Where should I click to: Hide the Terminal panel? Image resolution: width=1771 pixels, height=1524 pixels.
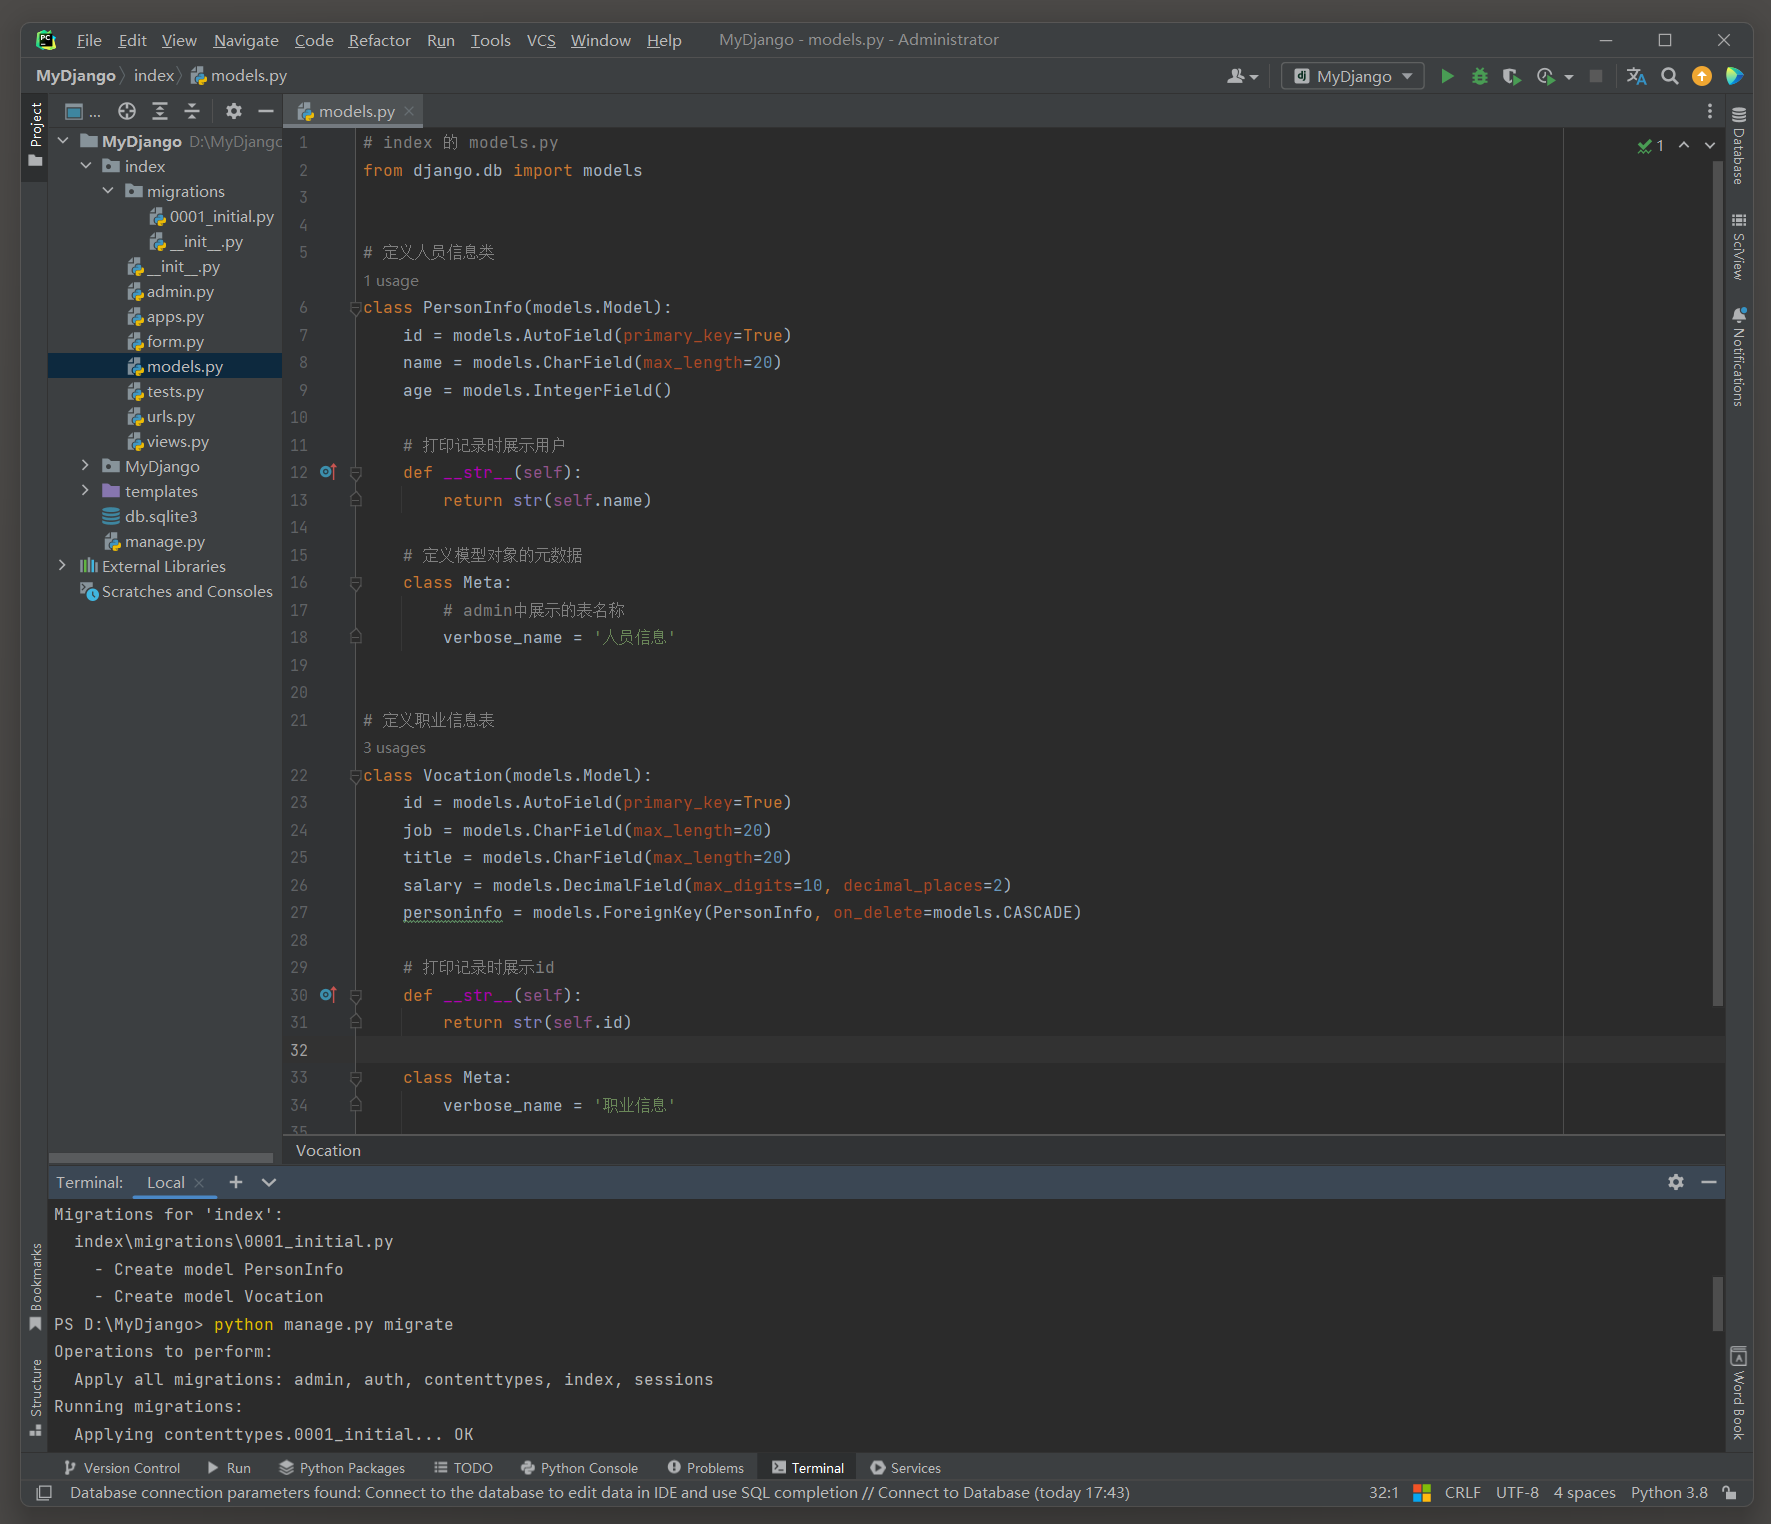(x=1709, y=1182)
